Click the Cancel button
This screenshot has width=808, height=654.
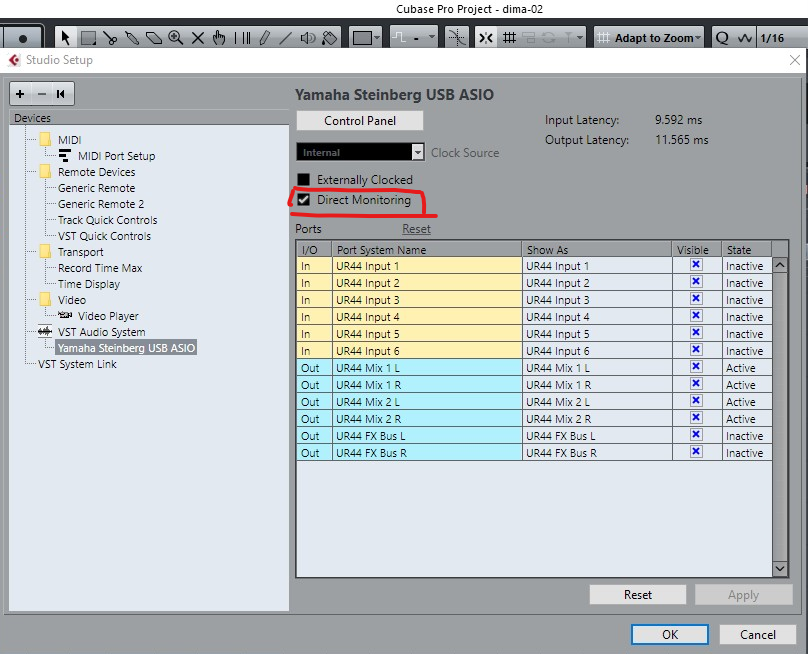point(758,634)
